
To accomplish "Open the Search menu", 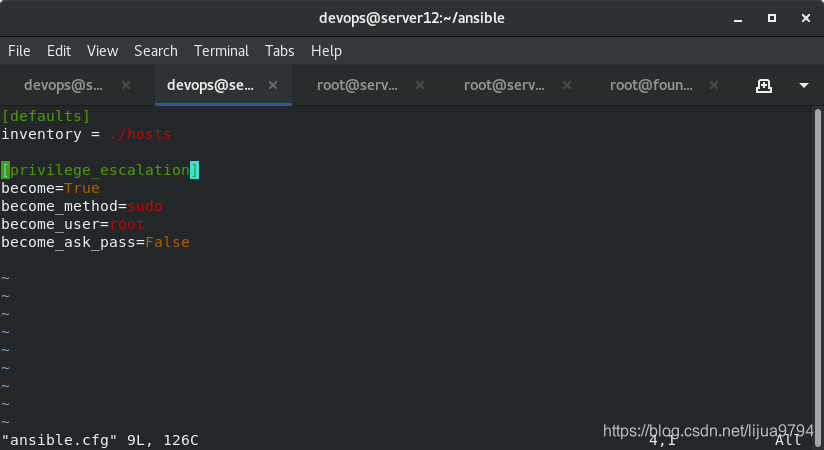I will (x=156, y=51).
